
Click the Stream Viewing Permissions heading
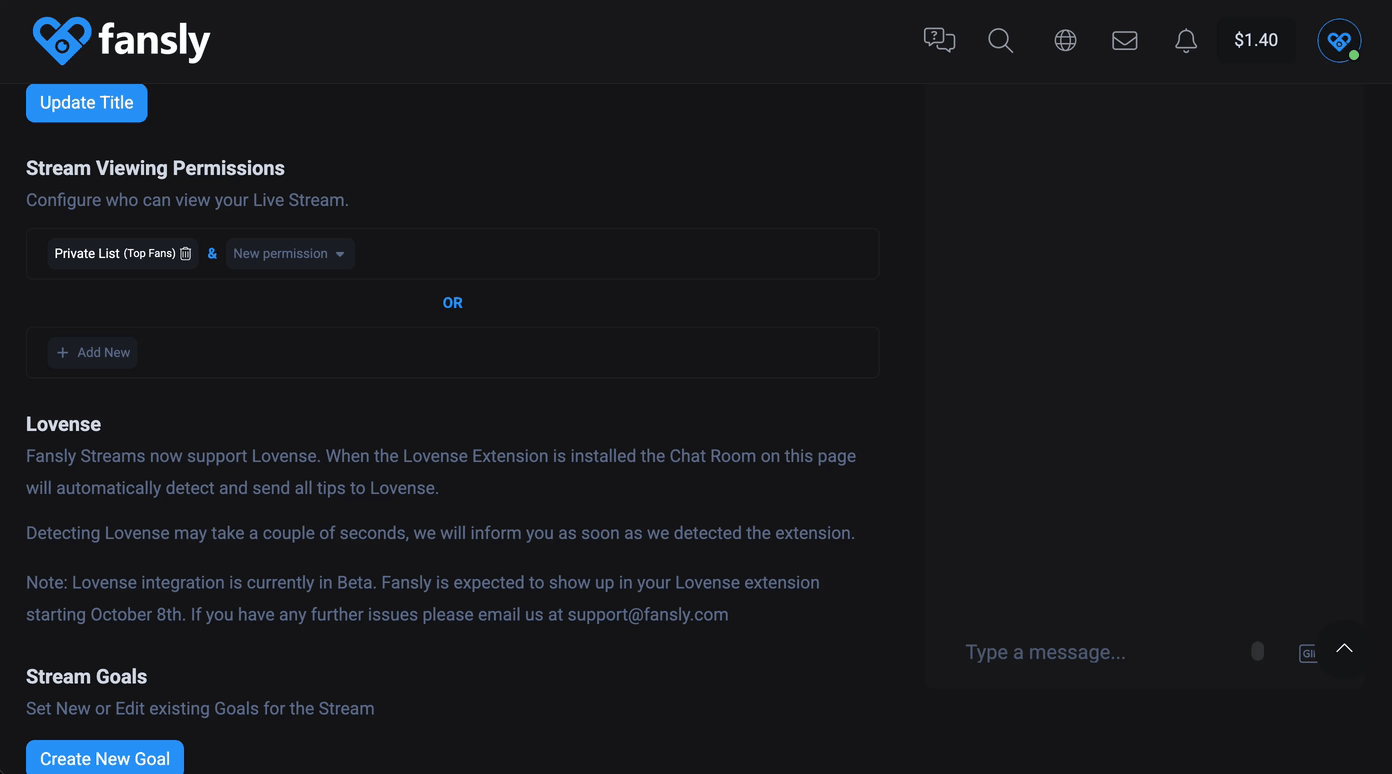tap(155, 168)
